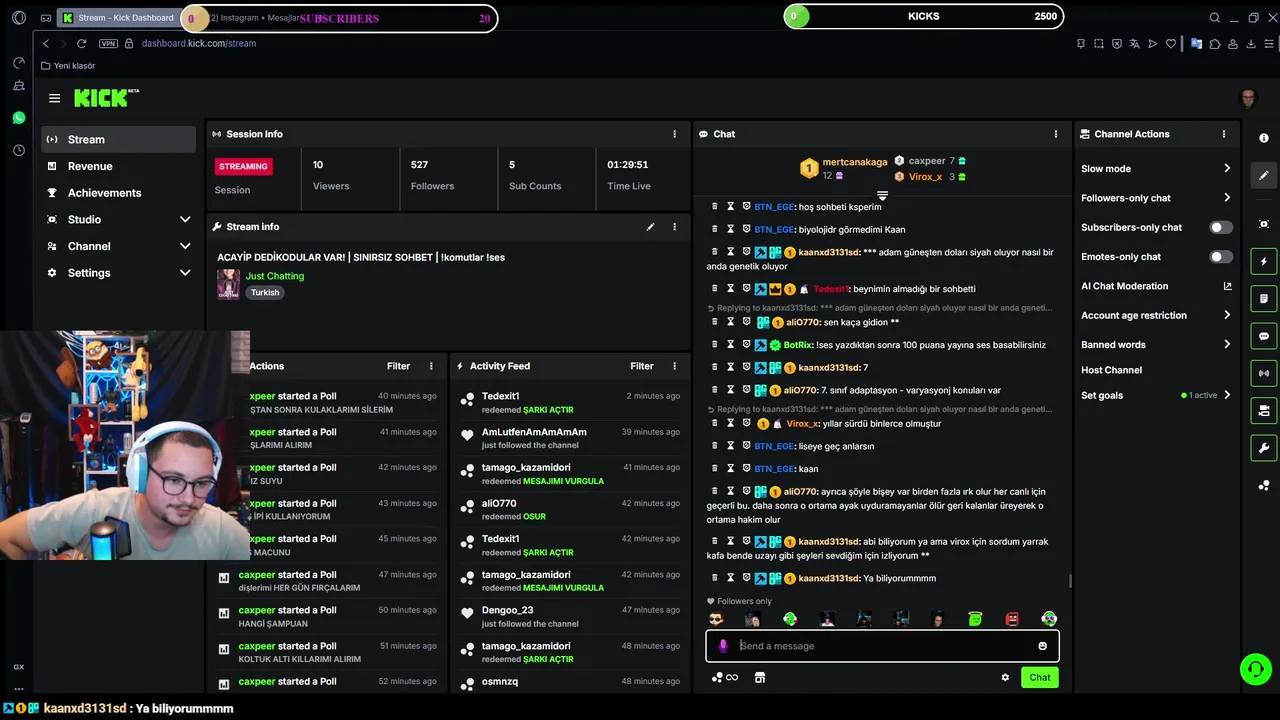The height and width of the screenshot is (720, 1280).
Task: Open Stream info three-dot menu
Action: coord(674,227)
